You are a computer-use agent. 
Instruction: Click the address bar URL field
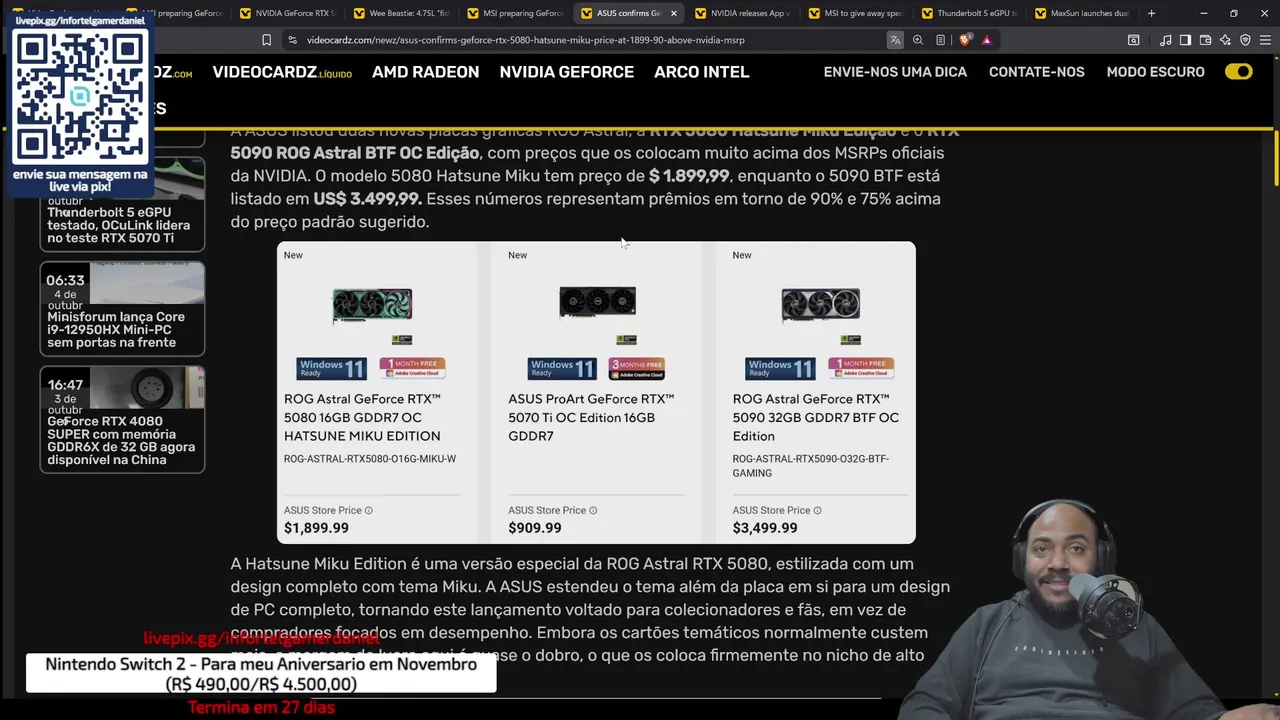590,40
